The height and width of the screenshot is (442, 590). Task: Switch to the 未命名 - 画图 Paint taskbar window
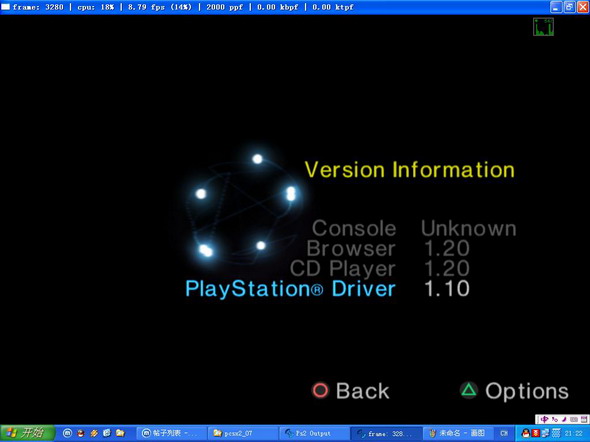coord(457,433)
